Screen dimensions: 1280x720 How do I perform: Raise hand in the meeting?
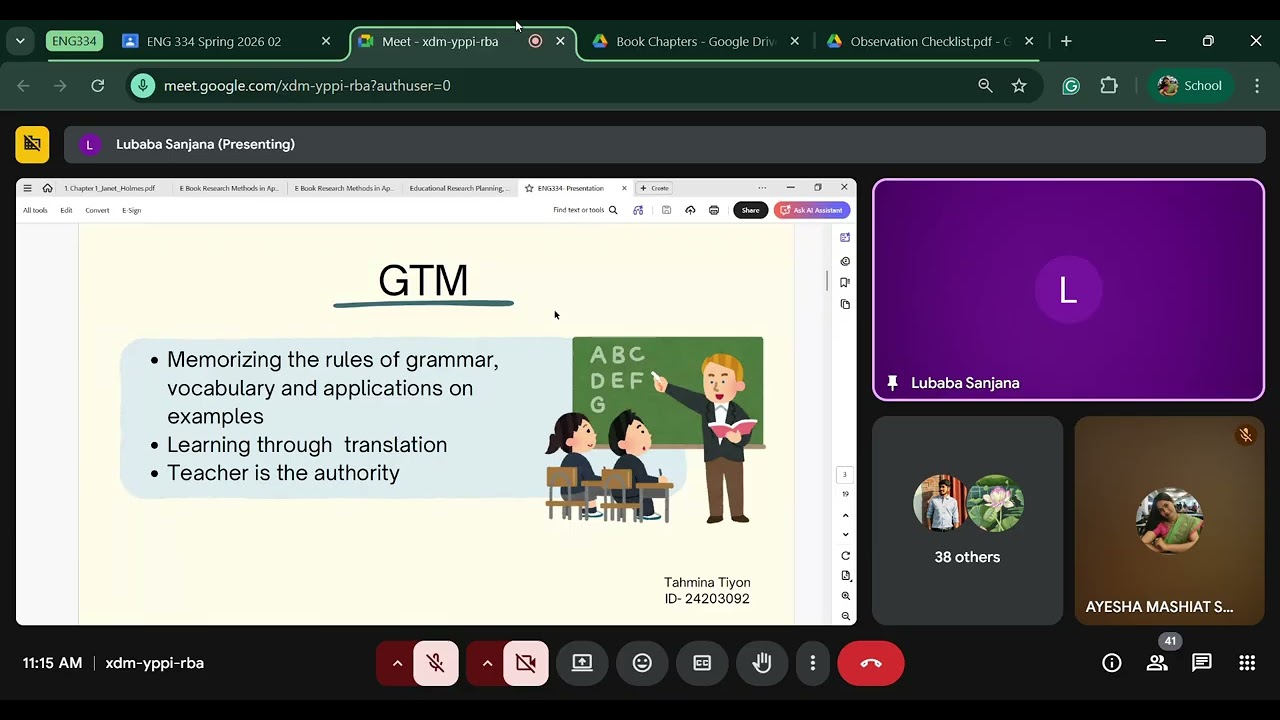762,663
